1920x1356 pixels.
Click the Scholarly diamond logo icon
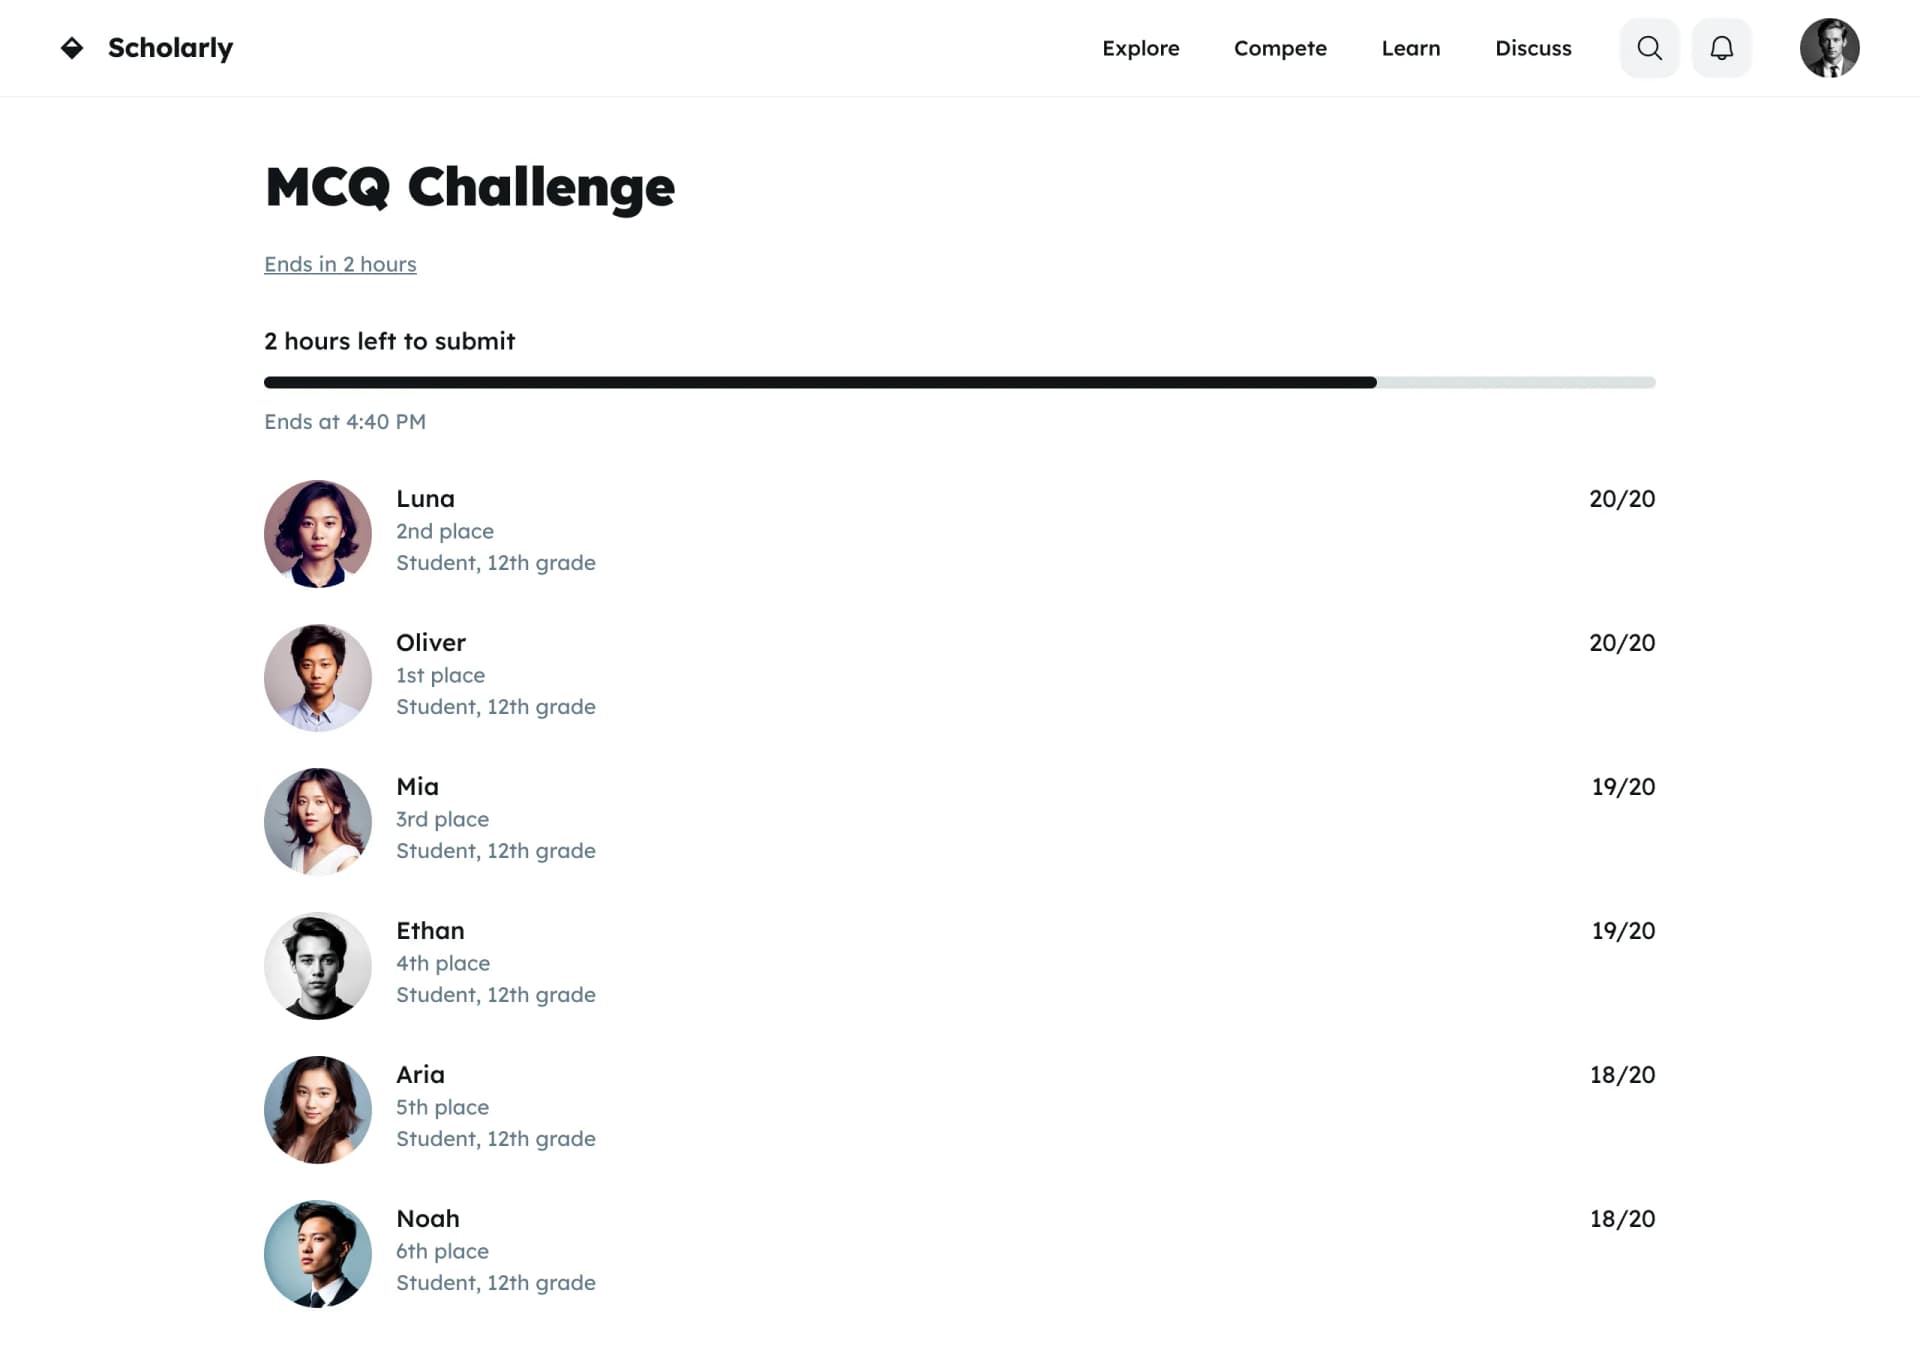(72, 48)
